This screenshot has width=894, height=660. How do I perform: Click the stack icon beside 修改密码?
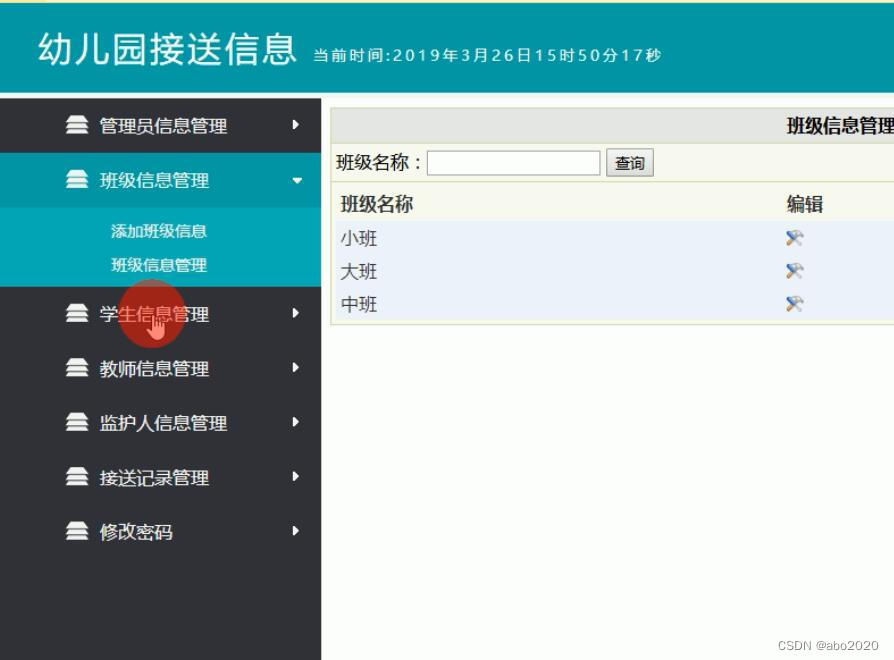point(77,531)
